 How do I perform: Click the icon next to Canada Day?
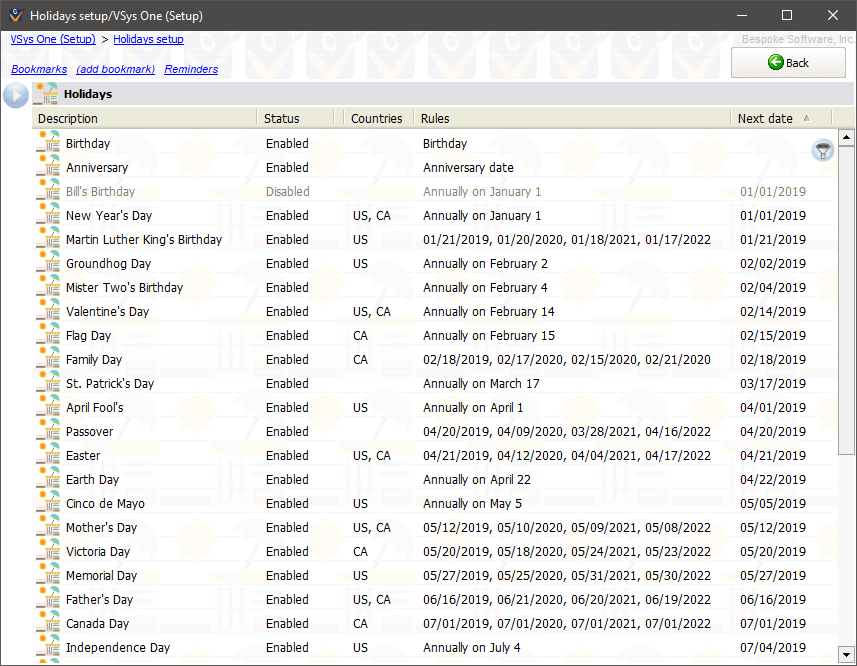tap(48, 623)
